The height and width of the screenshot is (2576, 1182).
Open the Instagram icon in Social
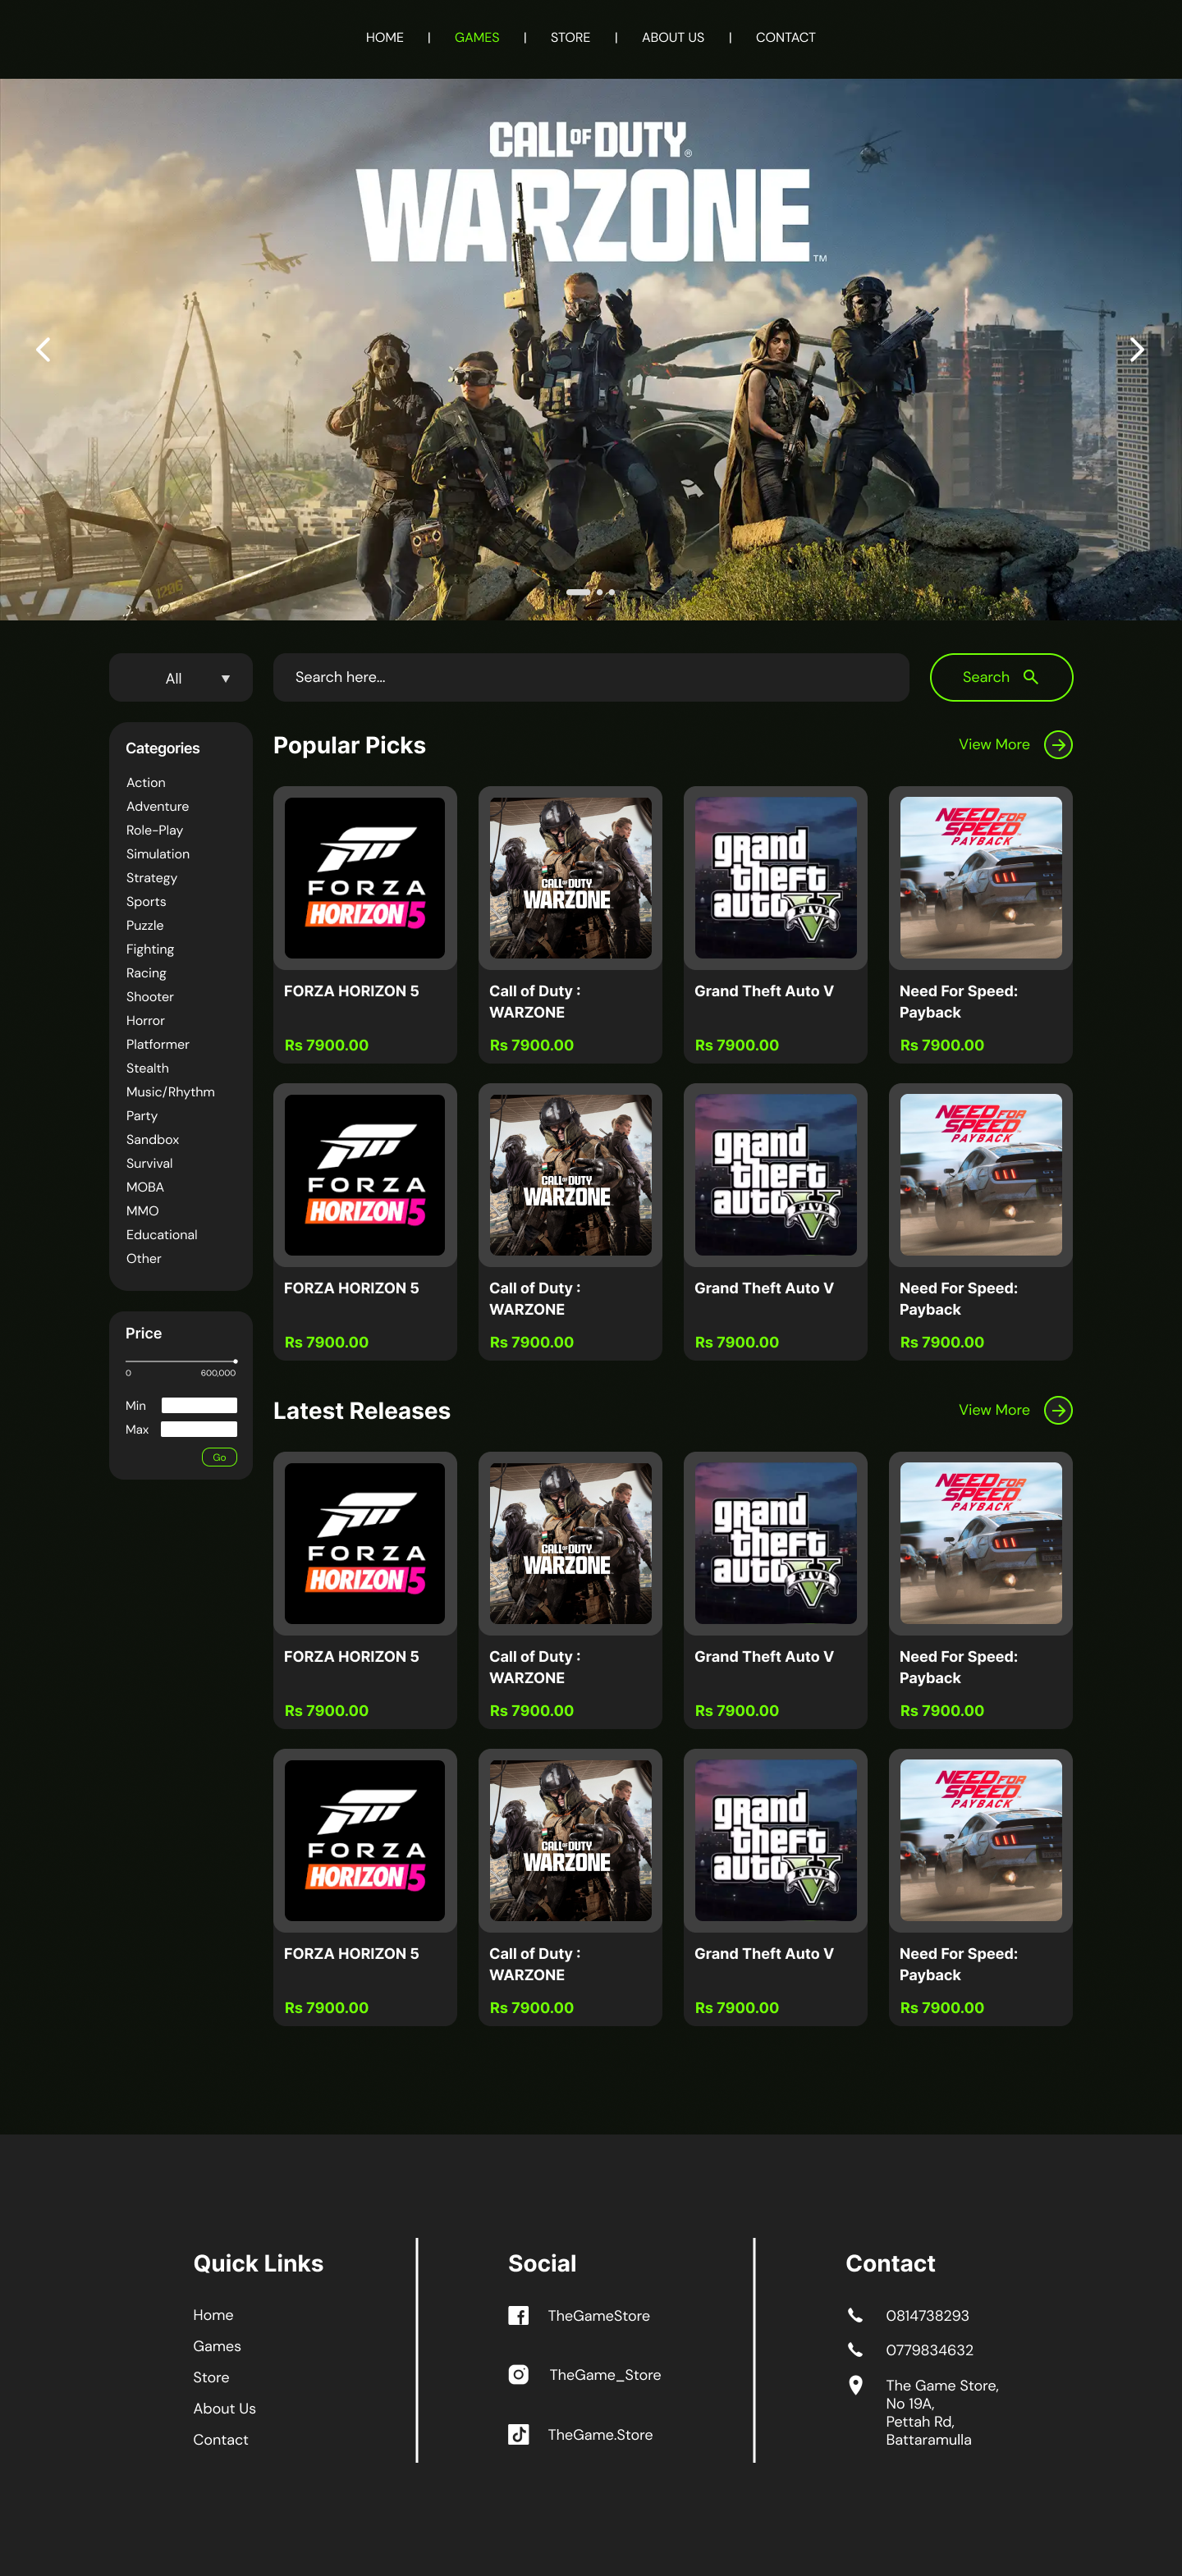[518, 2375]
